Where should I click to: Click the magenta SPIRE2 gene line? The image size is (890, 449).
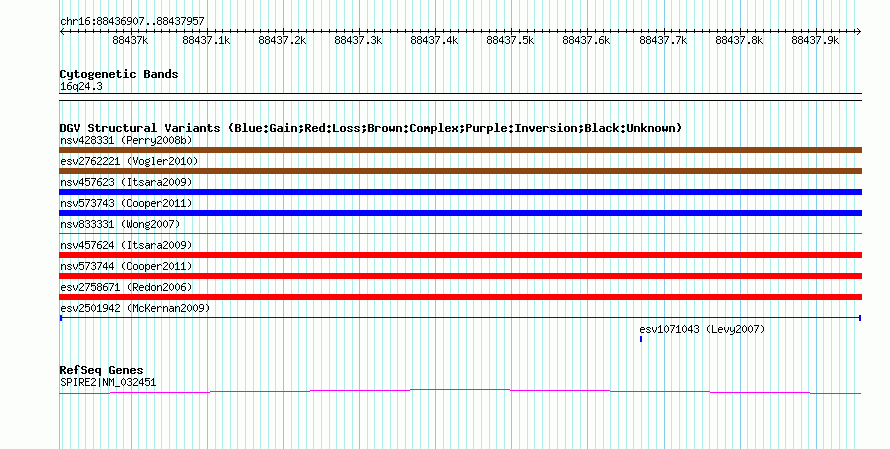pyautogui.click(x=460, y=391)
